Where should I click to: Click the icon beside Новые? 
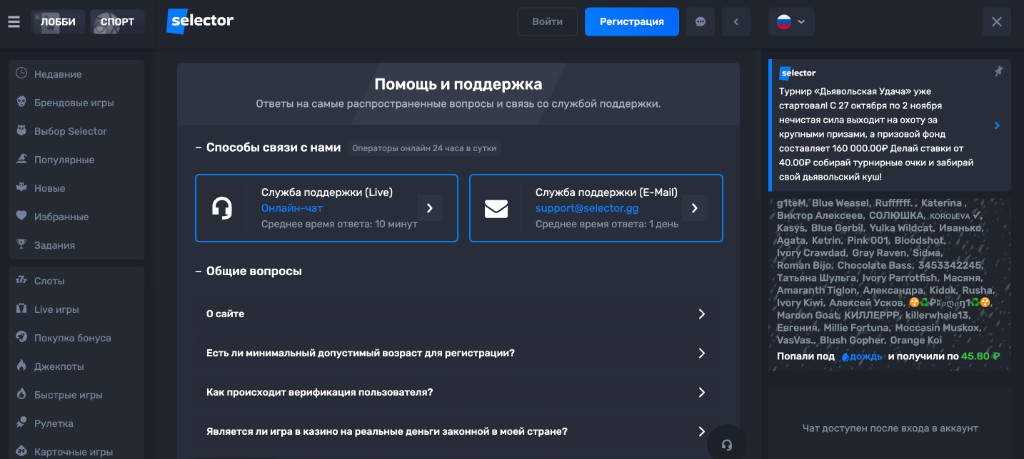pos(21,187)
